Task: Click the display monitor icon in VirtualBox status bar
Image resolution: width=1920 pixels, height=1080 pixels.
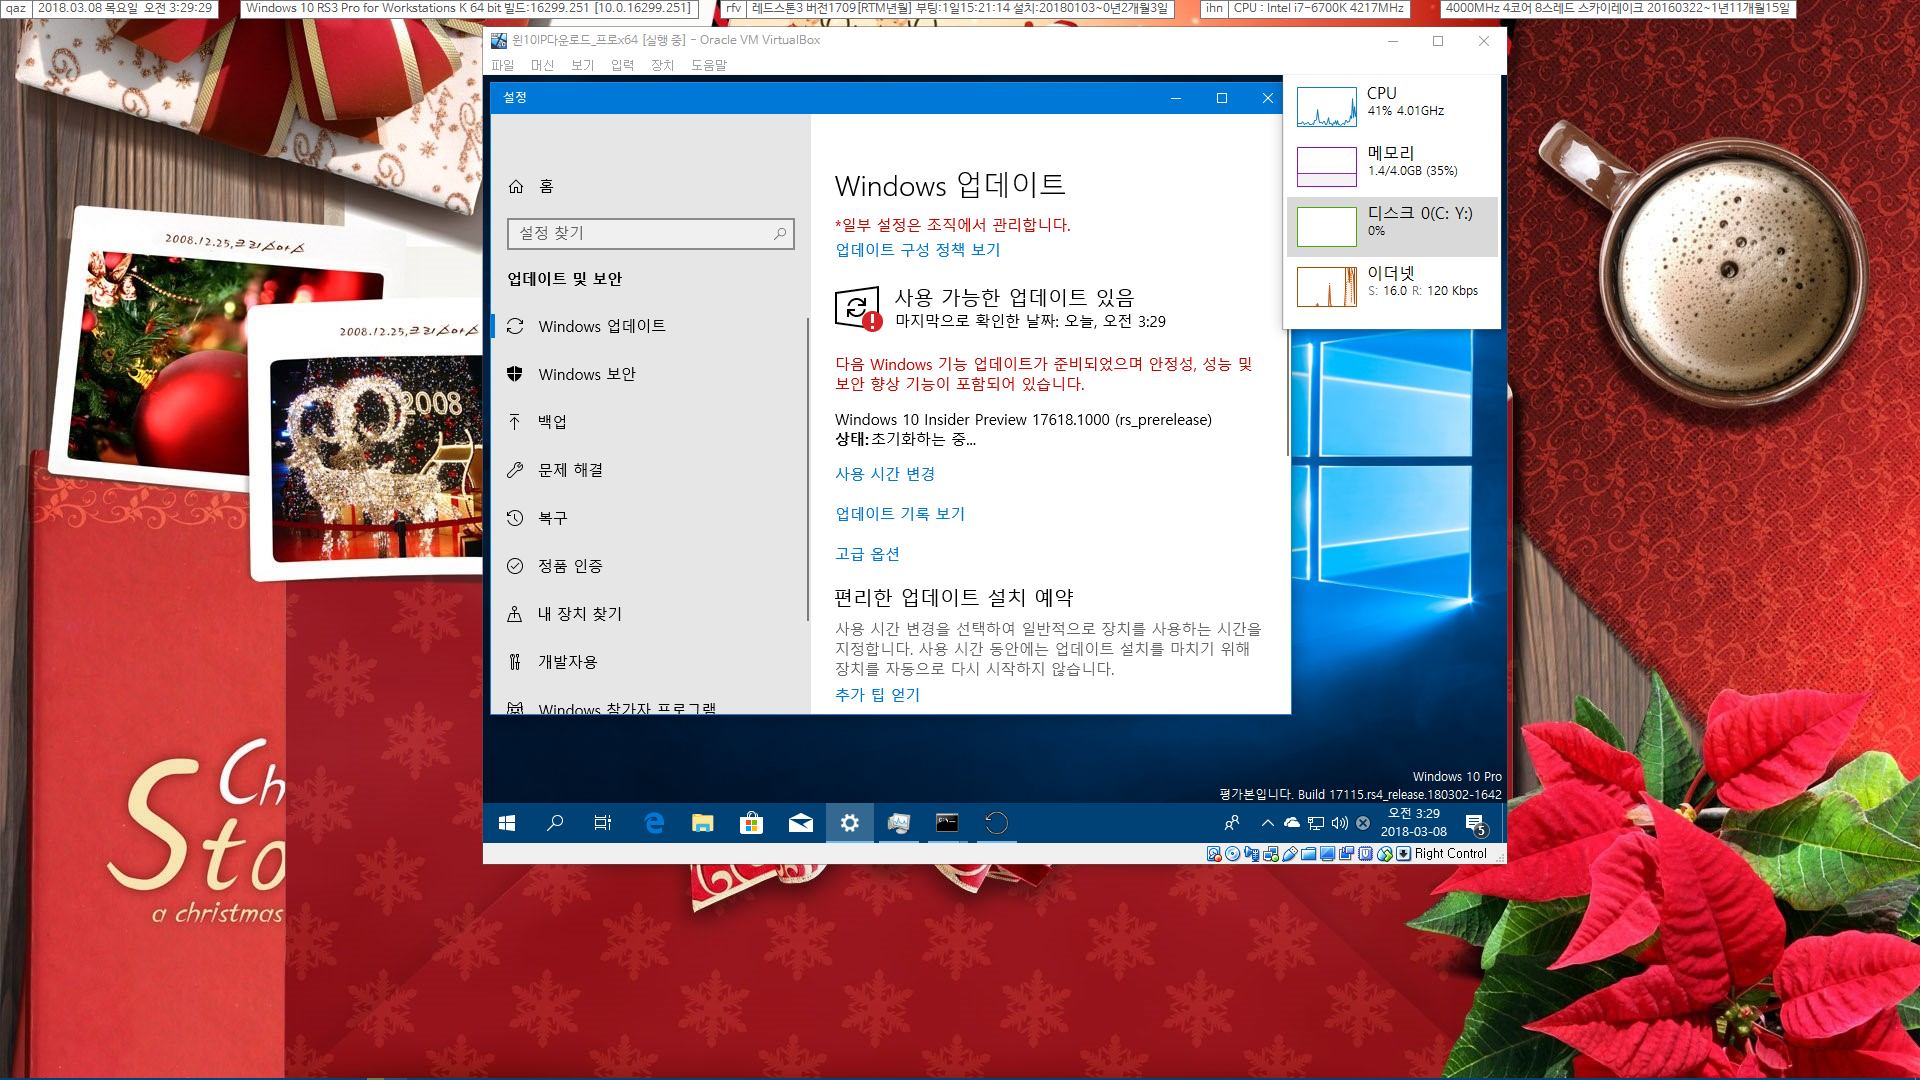Action: 1327,853
